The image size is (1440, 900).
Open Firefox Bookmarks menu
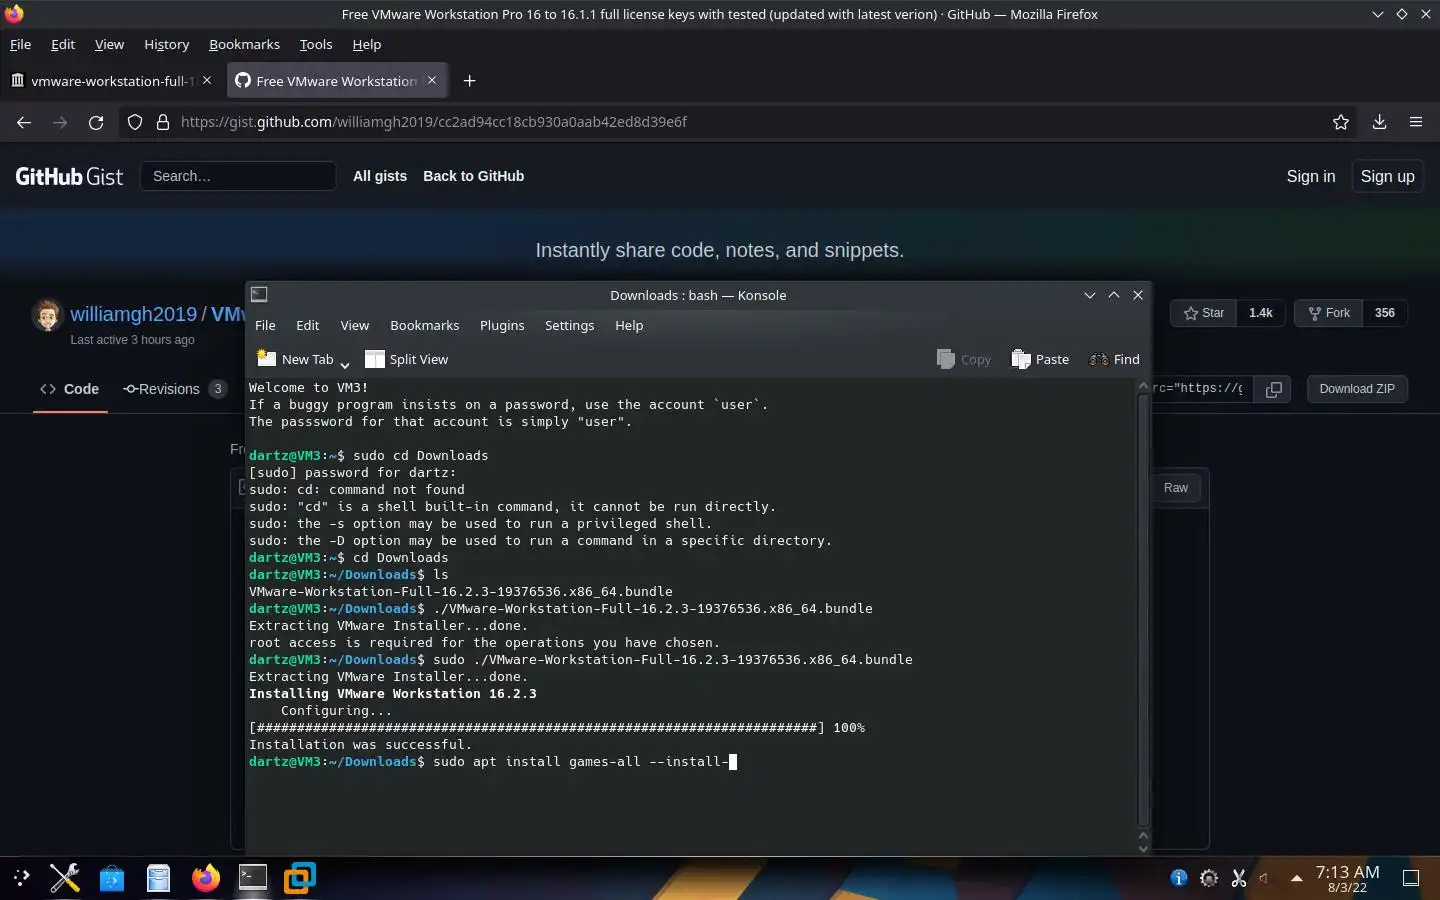pos(244,44)
